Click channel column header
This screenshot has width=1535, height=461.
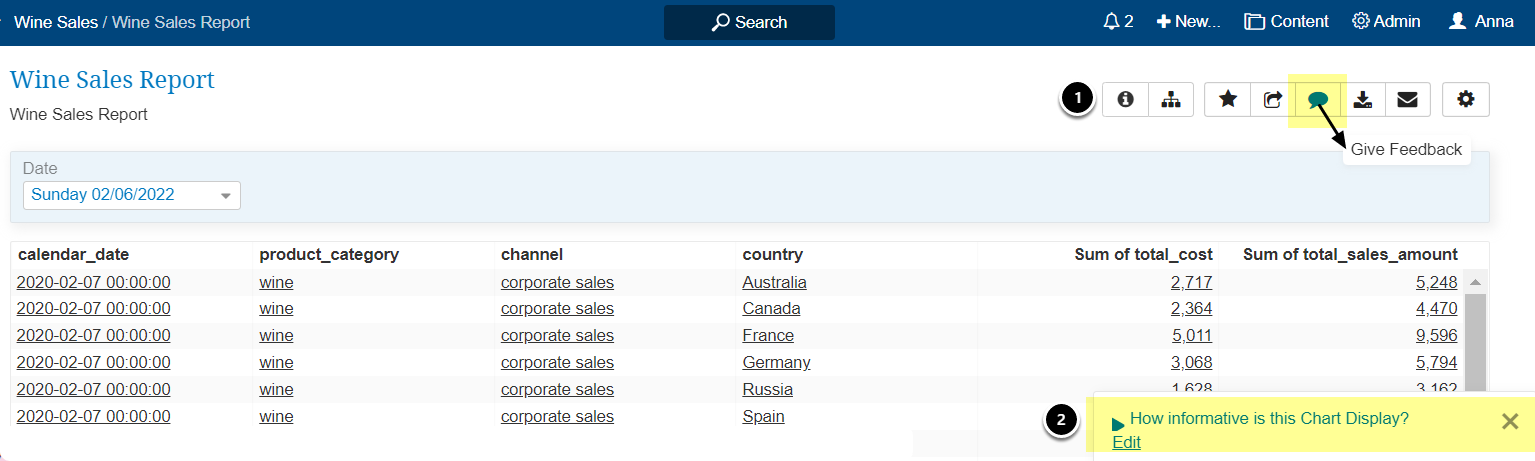532,254
